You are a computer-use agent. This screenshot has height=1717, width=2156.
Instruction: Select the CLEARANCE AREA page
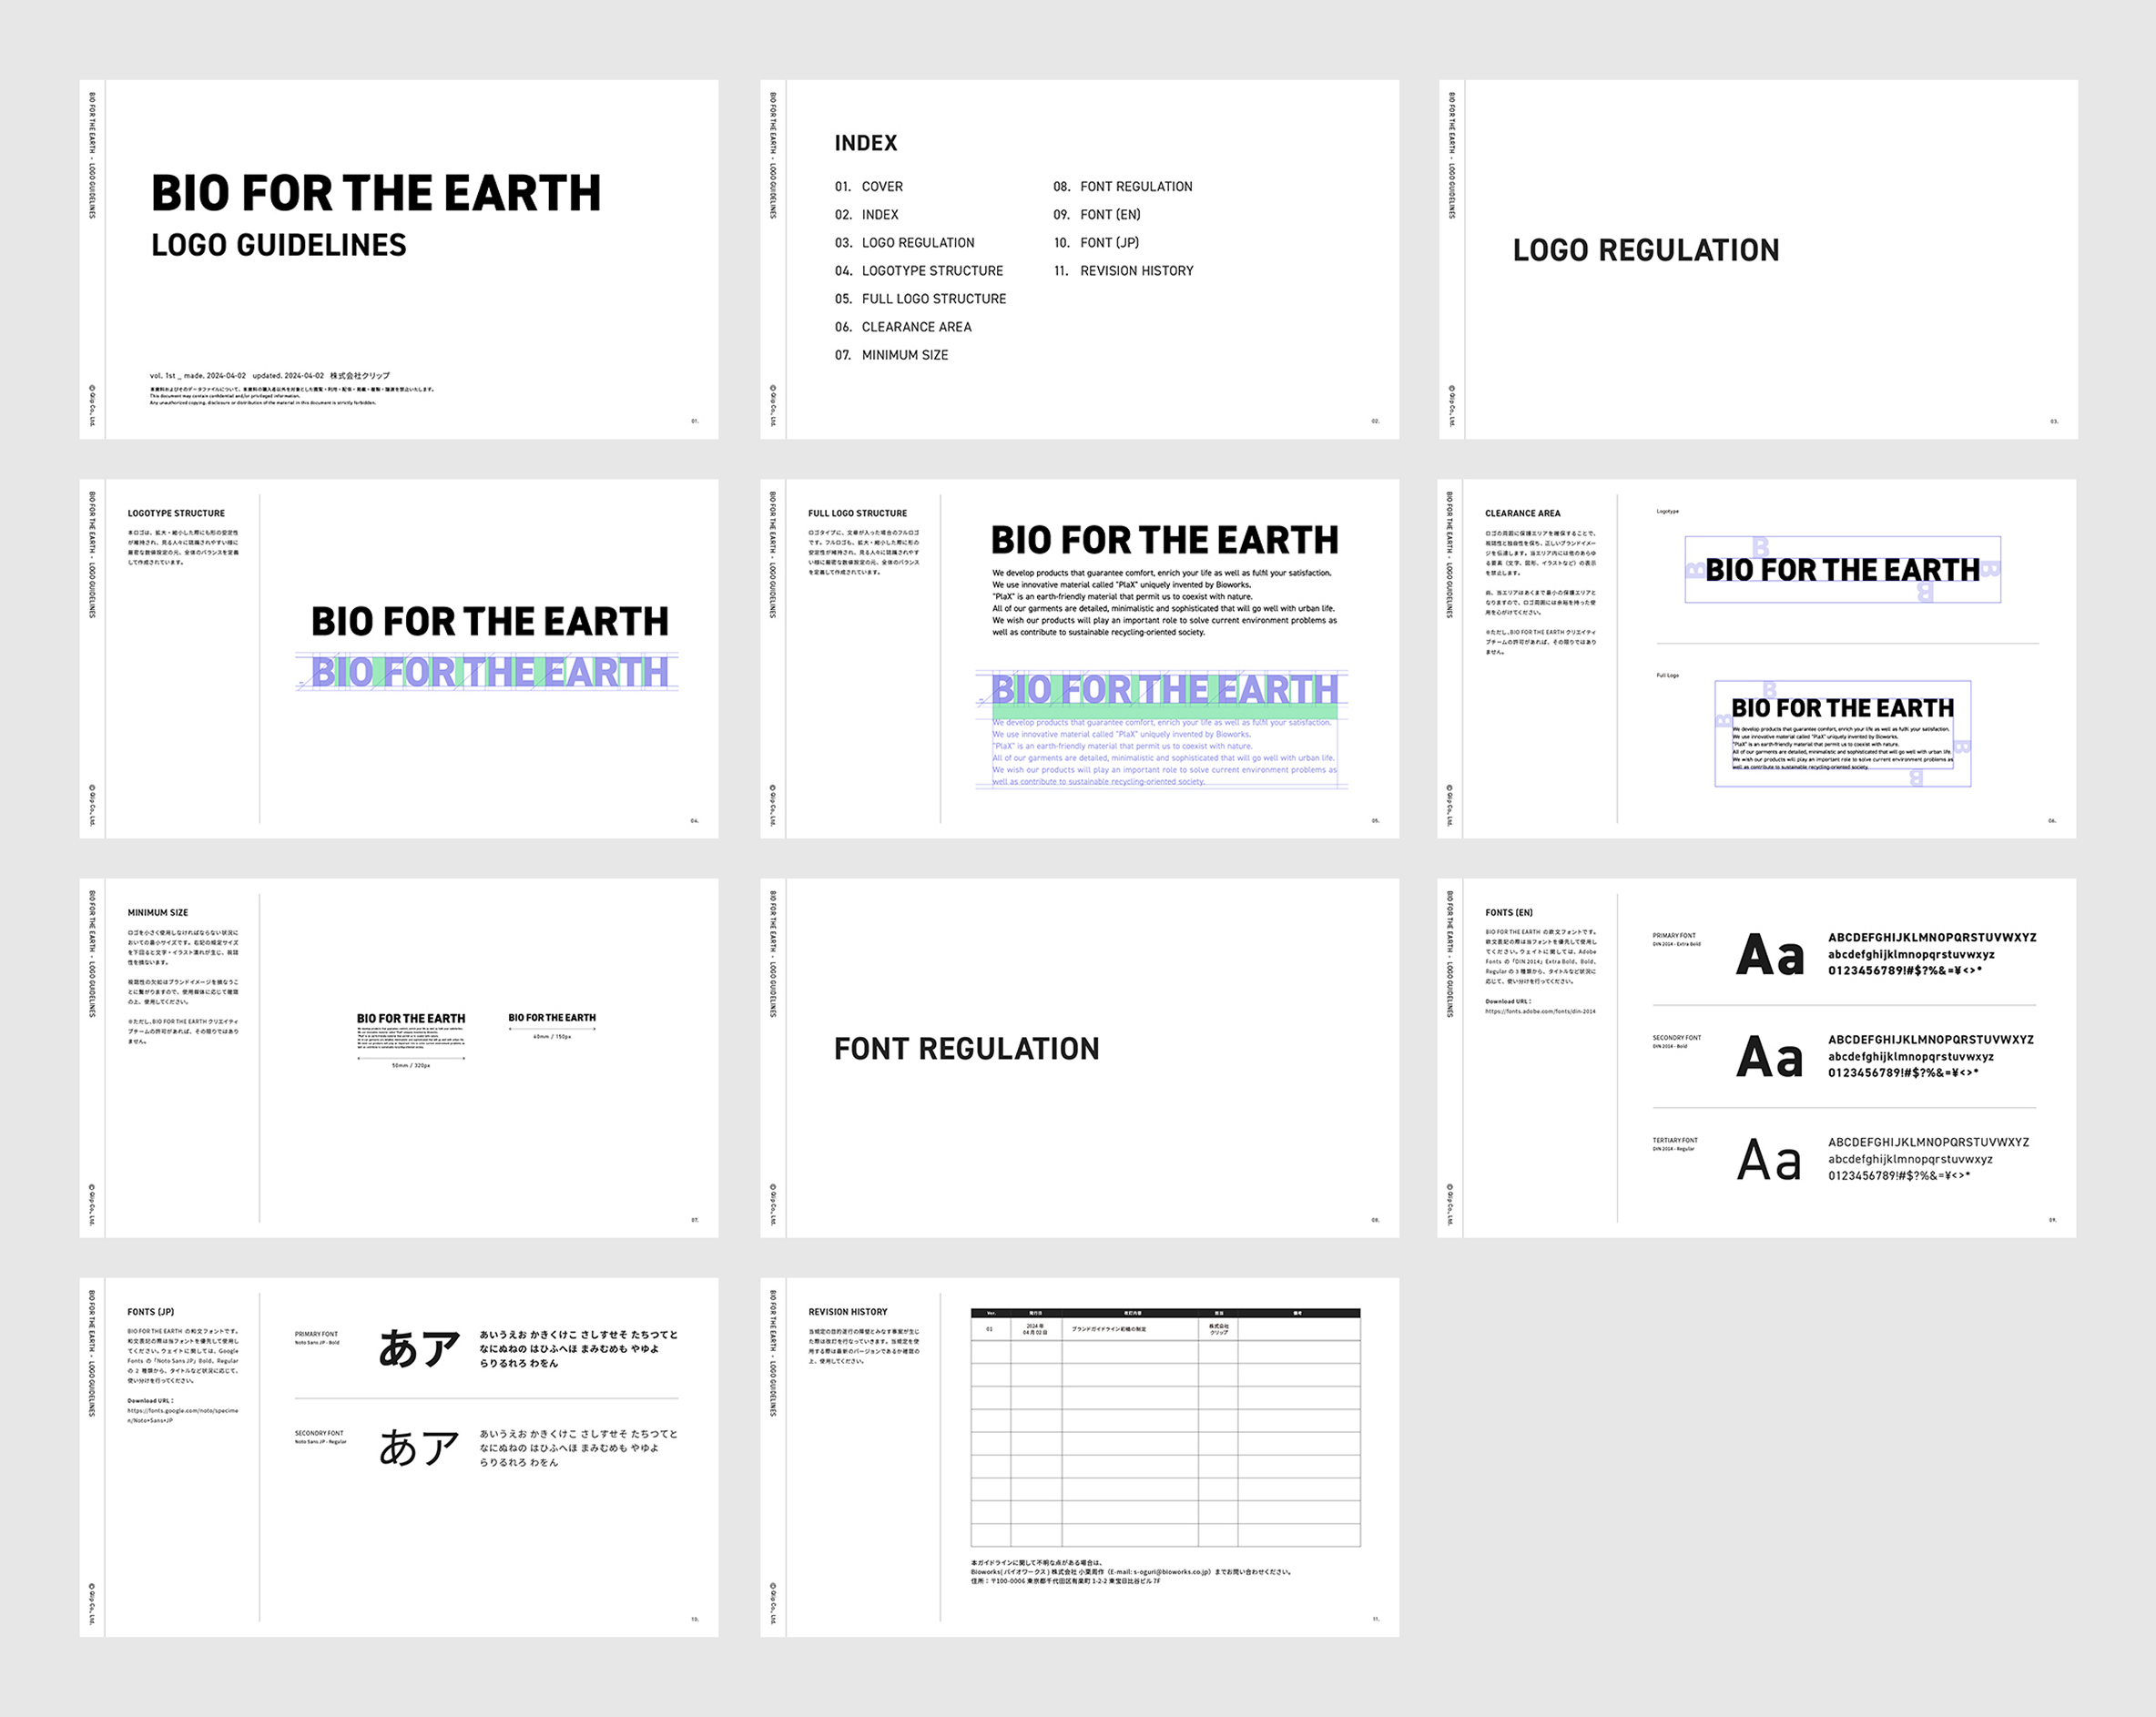pos(1757,658)
